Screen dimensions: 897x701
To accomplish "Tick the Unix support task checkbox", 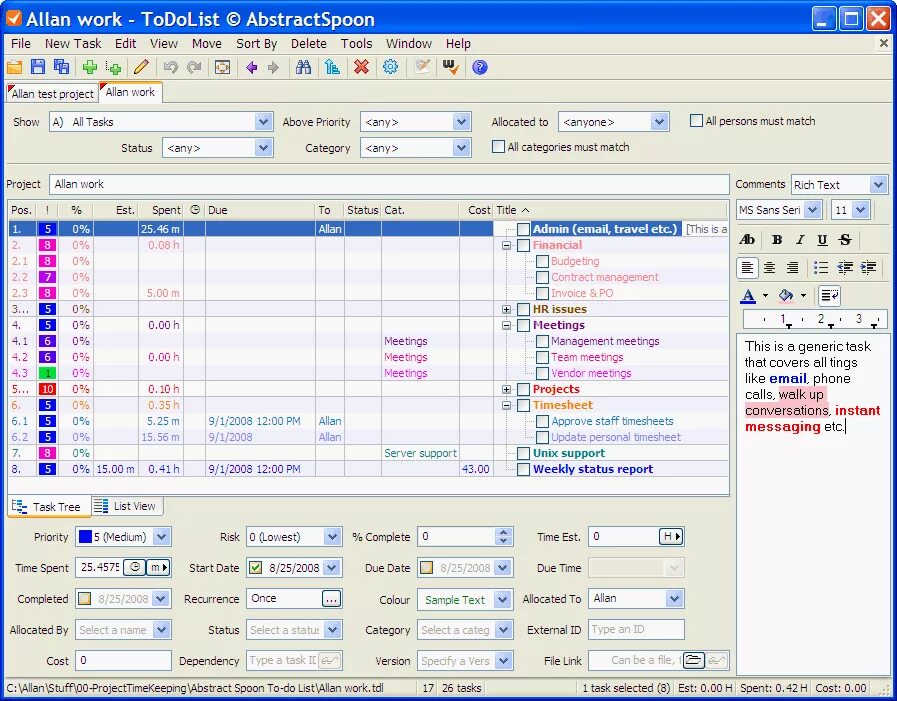I will pyautogui.click(x=523, y=453).
